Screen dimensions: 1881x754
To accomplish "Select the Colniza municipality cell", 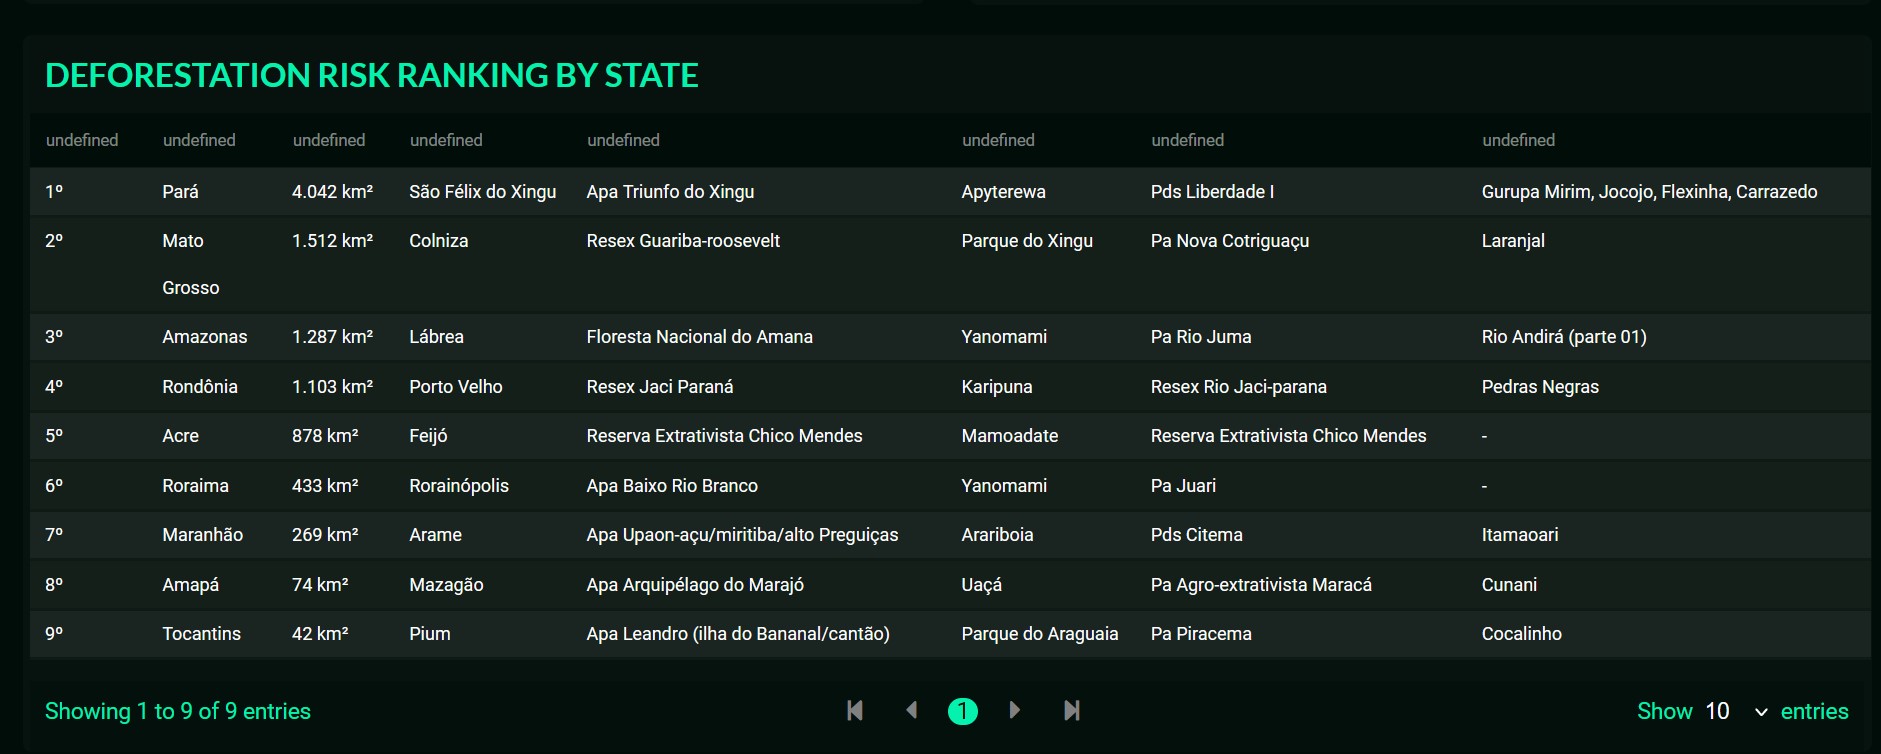I will click(438, 241).
